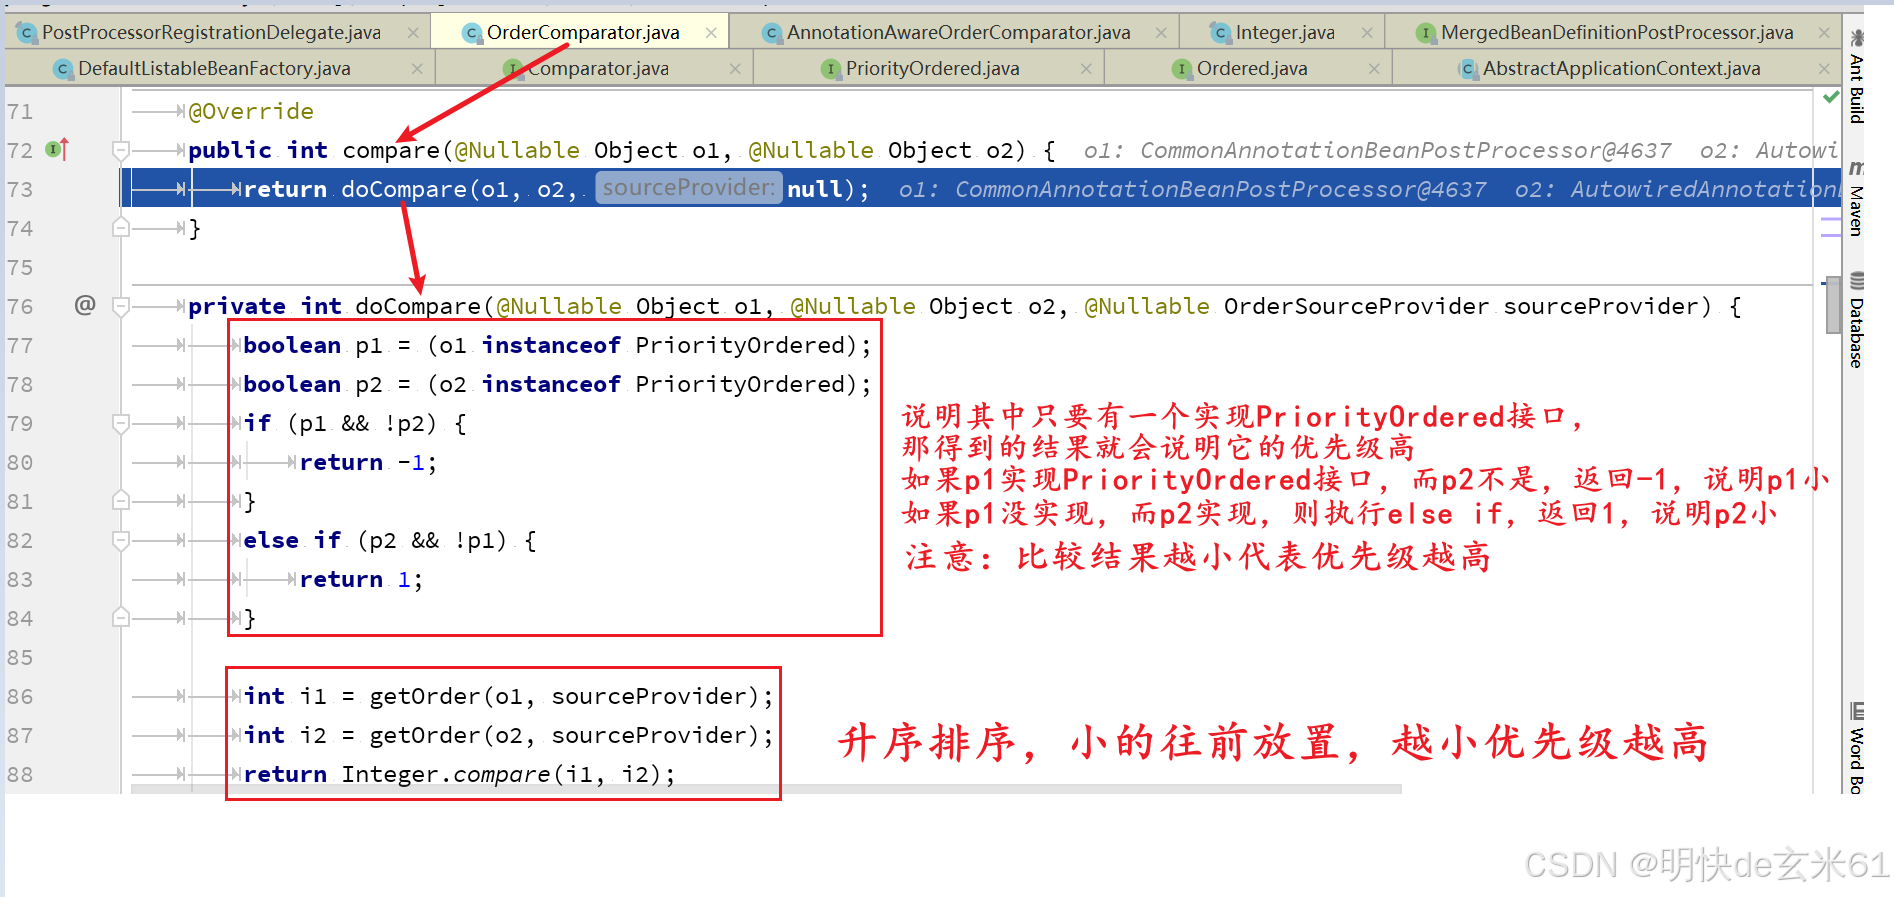Image resolution: width=1894 pixels, height=897 pixels.
Task: Collapse the if block fold on line 79
Action: tap(121, 423)
